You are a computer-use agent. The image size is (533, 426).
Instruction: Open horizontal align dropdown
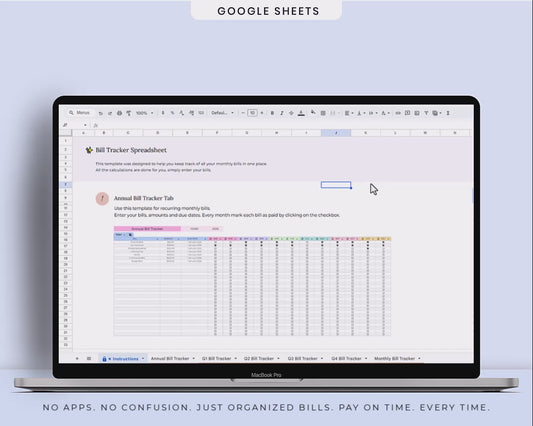(x=349, y=113)
